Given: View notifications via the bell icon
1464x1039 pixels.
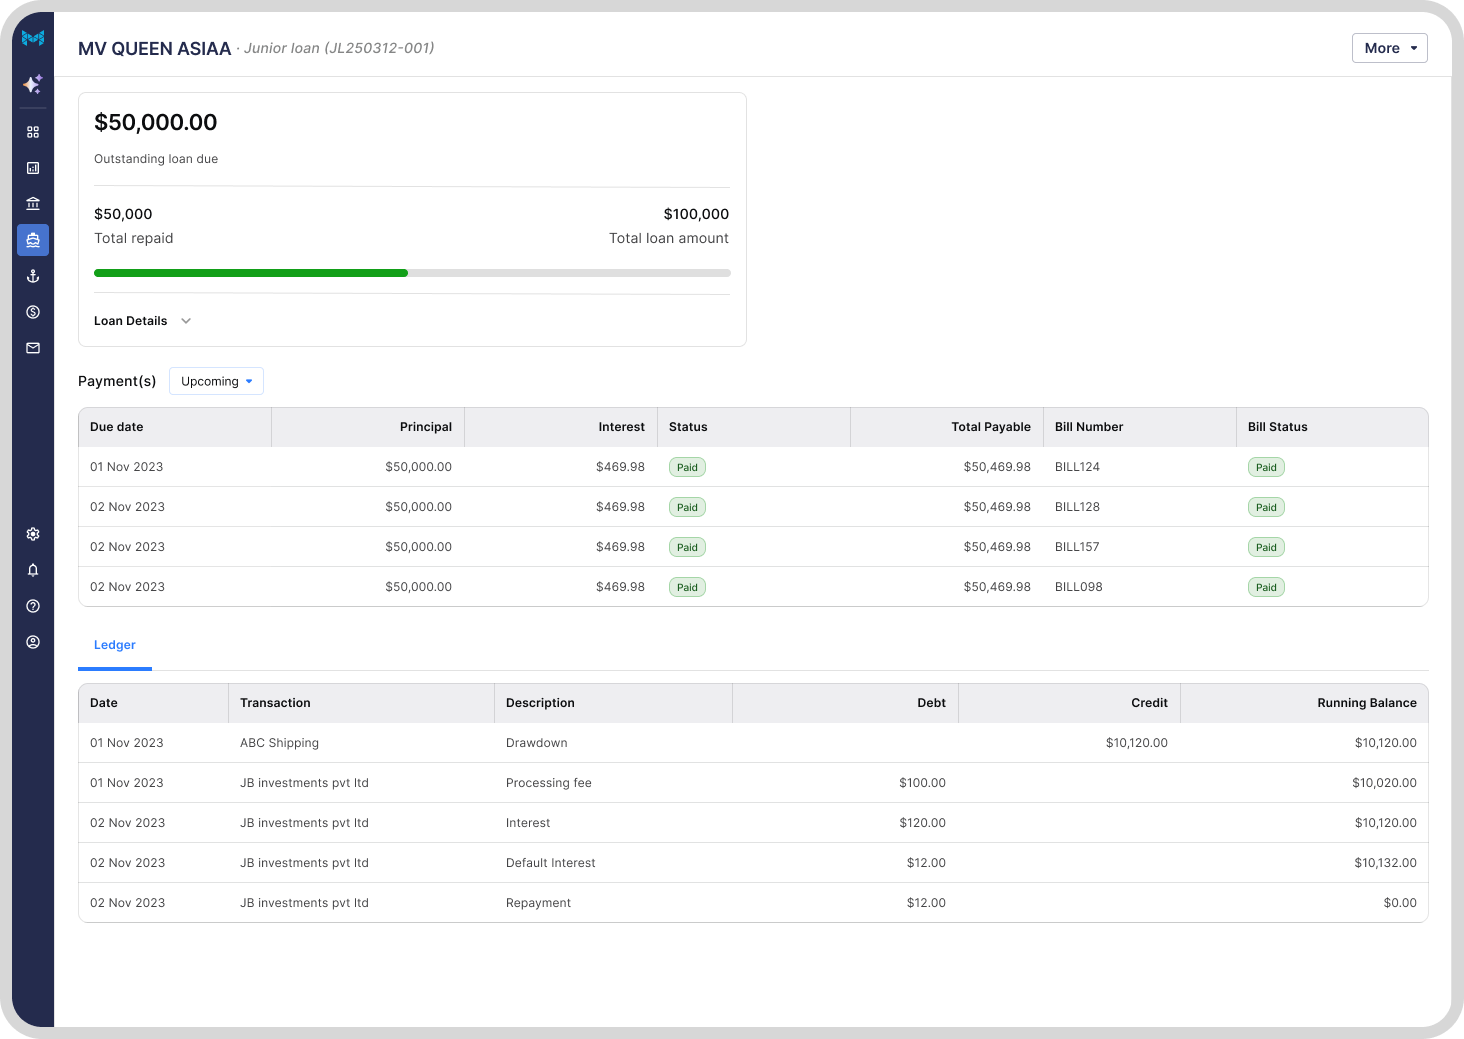Looking at the screenshot, I should 32,570.
